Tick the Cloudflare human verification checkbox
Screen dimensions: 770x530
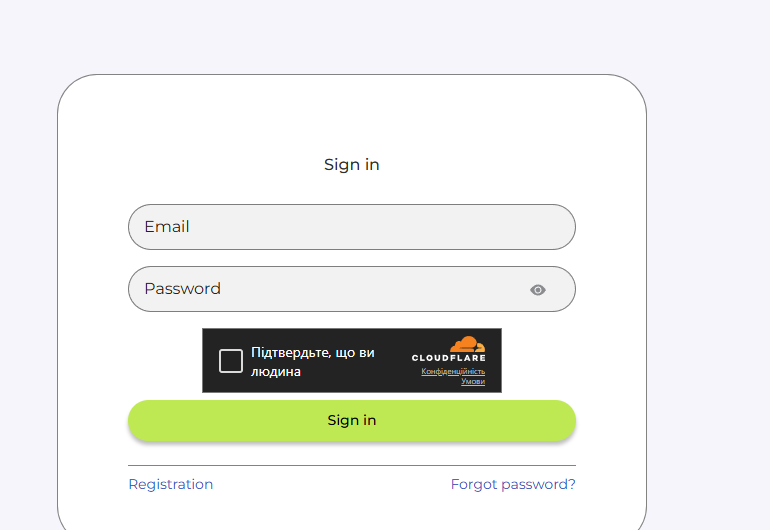[x=231, y=361]
